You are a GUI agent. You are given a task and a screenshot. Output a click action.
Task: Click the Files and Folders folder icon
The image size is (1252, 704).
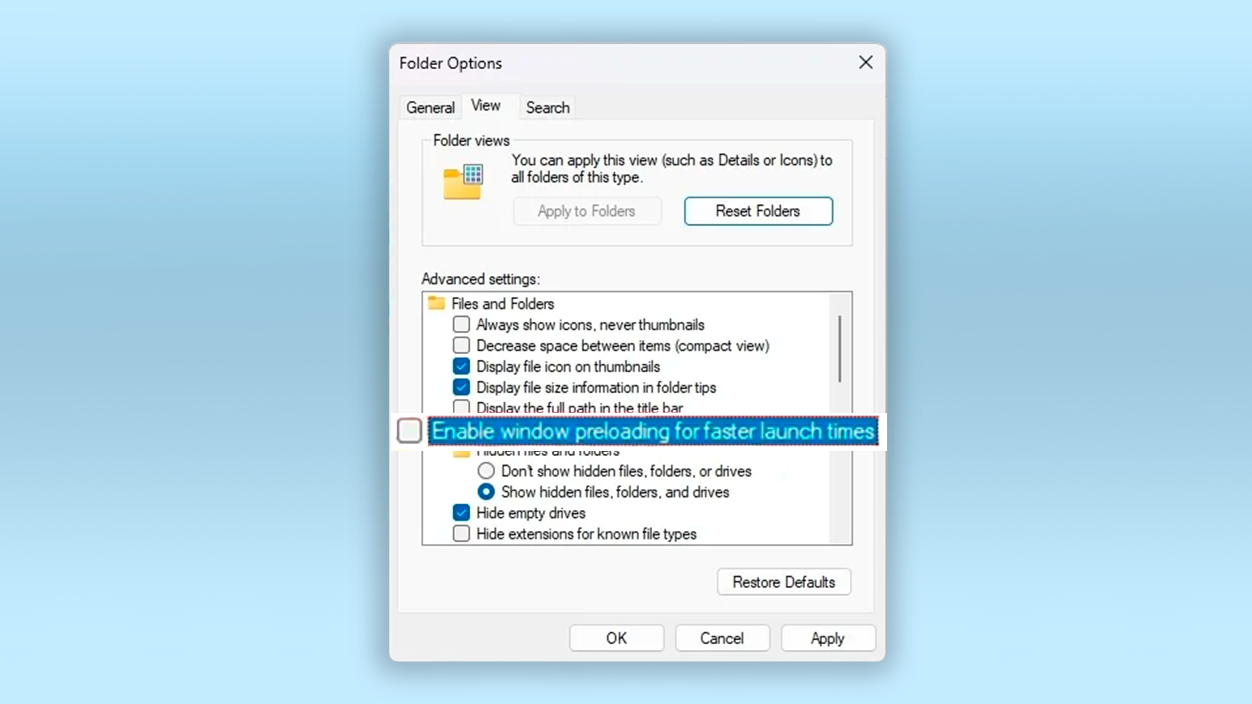[x=436, y=303]
